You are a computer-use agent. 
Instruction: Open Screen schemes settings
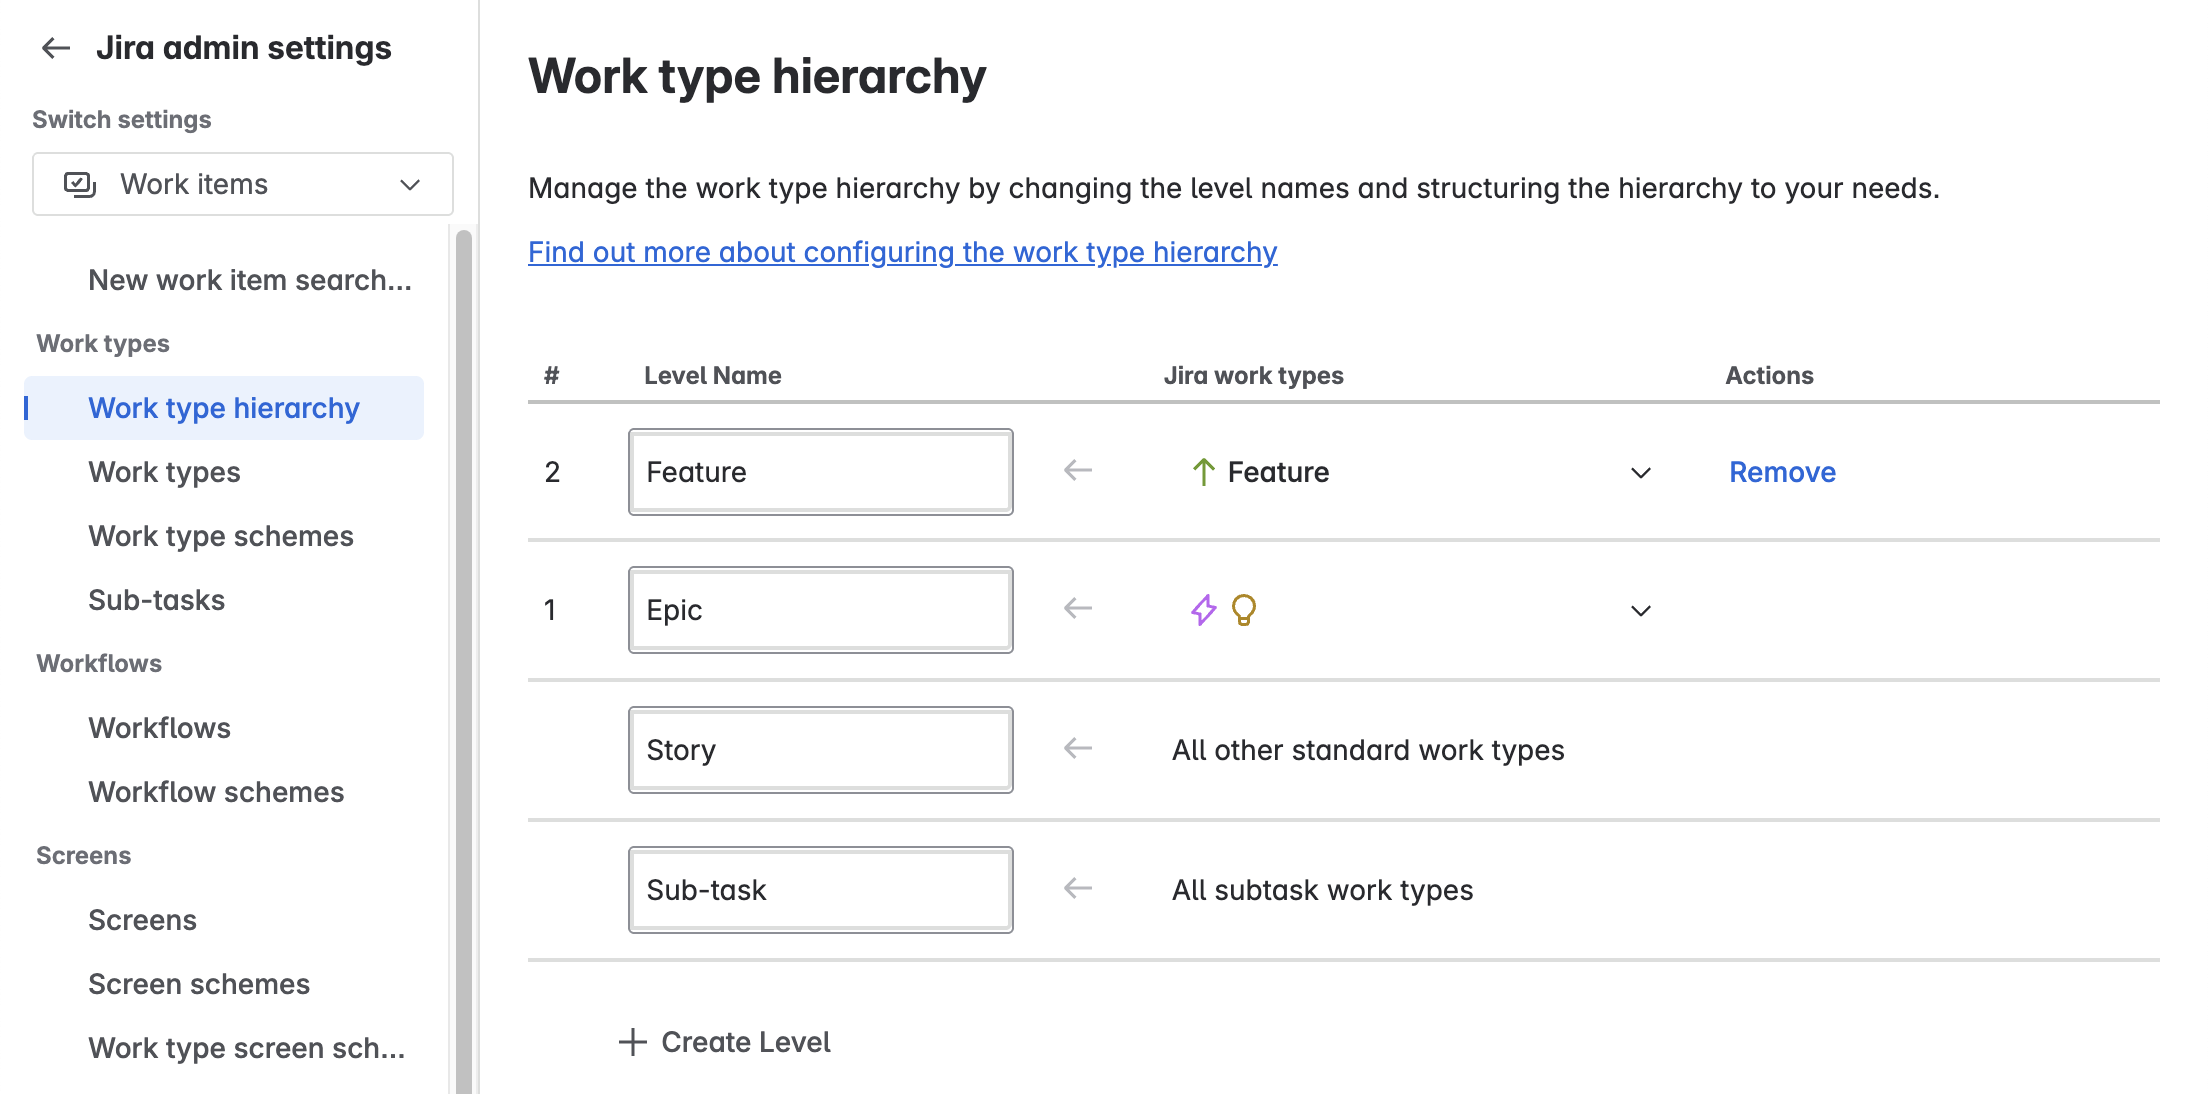pos(199,984)
